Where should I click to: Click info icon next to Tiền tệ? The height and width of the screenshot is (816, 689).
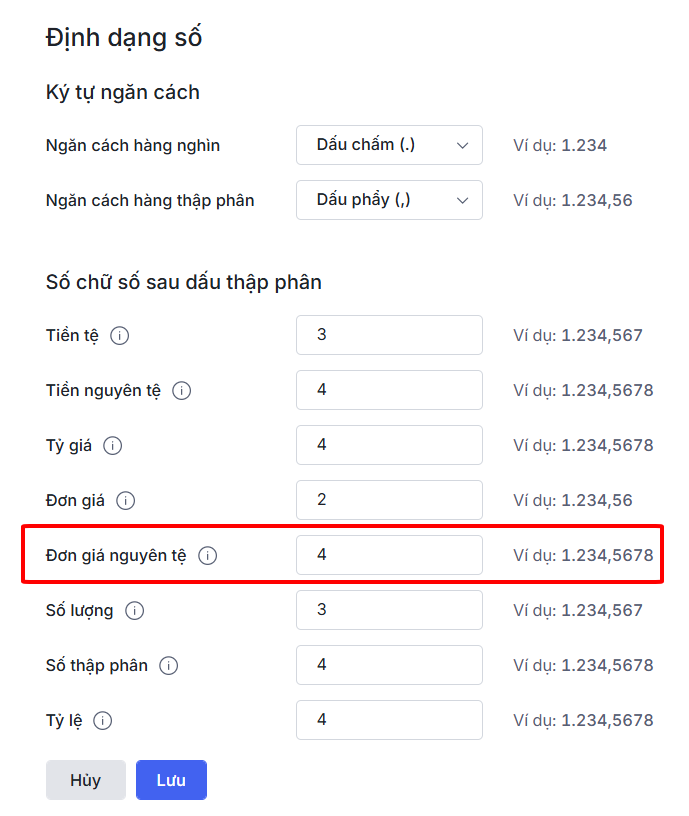click(x=119, y=336)
